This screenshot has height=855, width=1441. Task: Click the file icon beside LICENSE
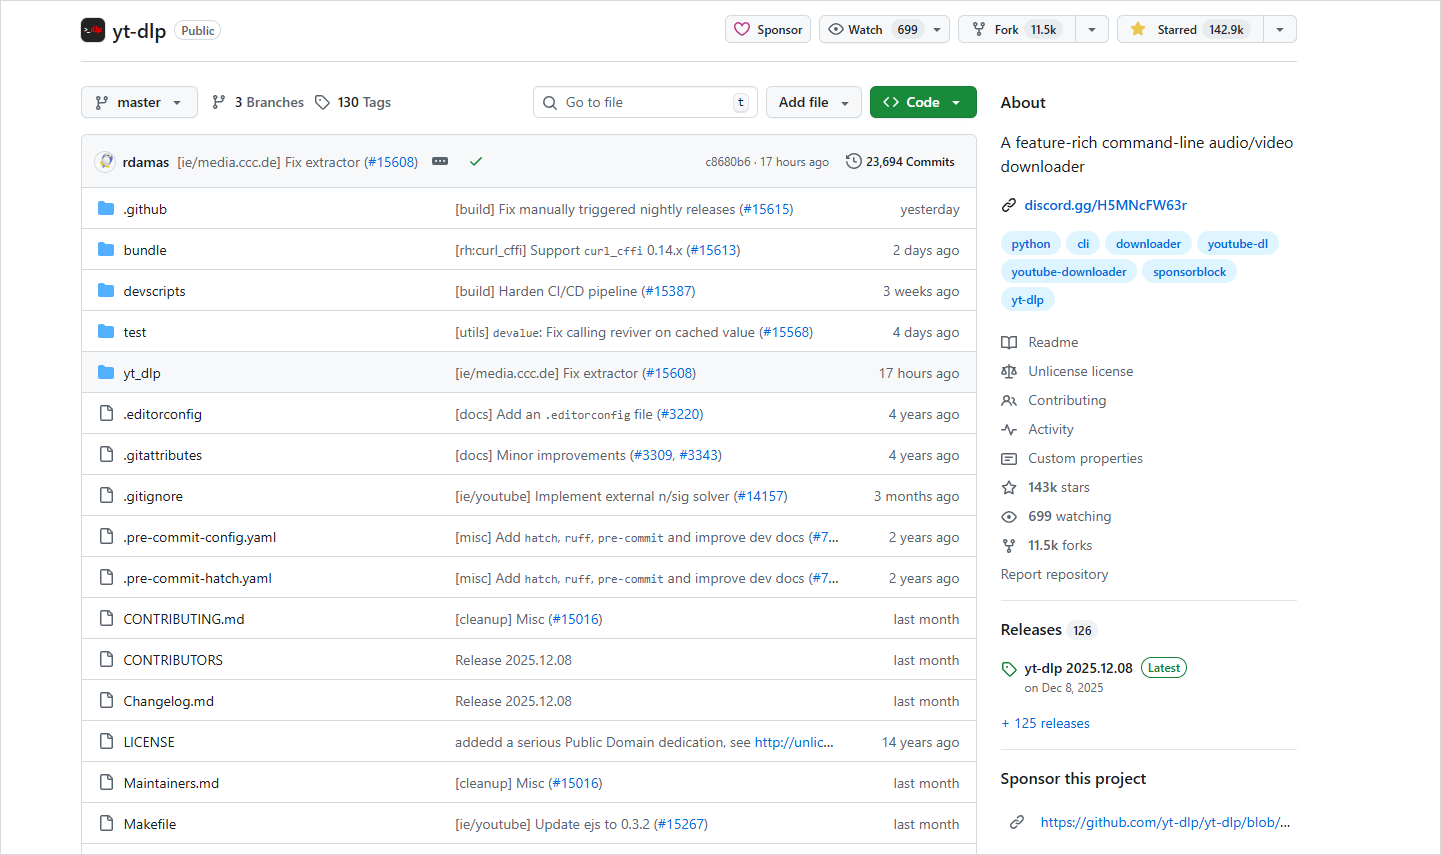106,741
